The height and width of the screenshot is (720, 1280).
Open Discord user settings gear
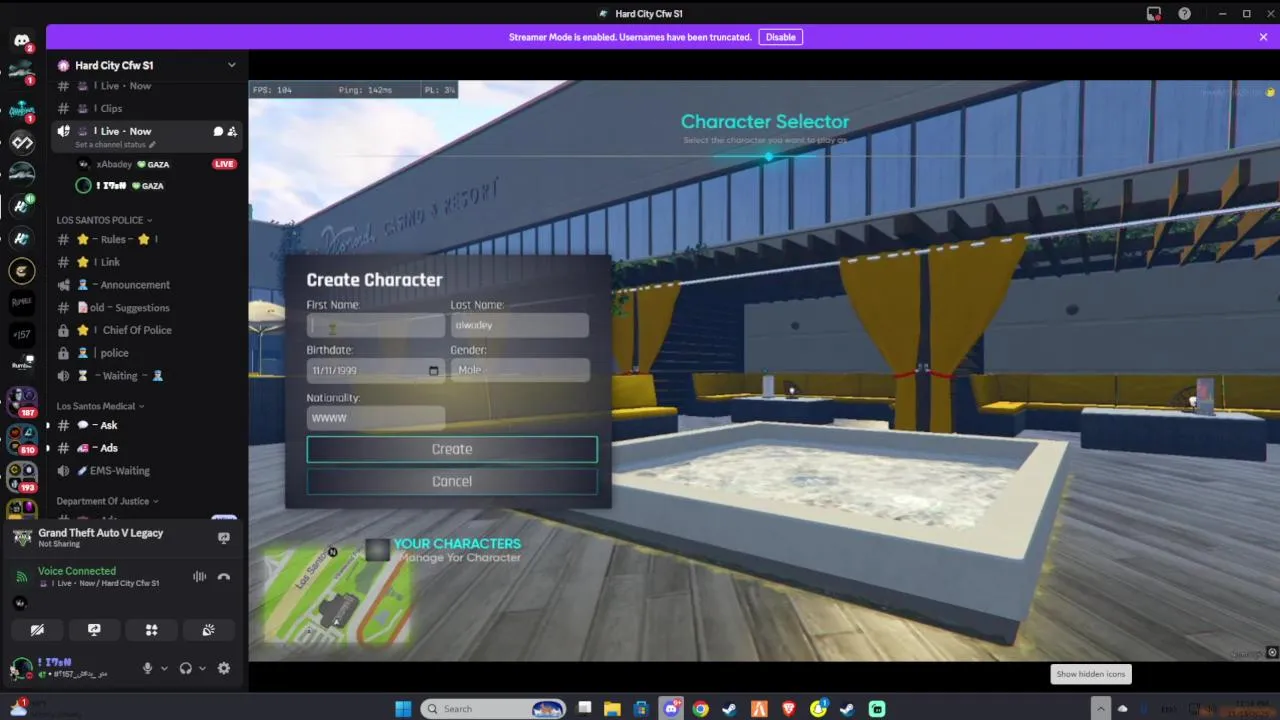[224, 668]
